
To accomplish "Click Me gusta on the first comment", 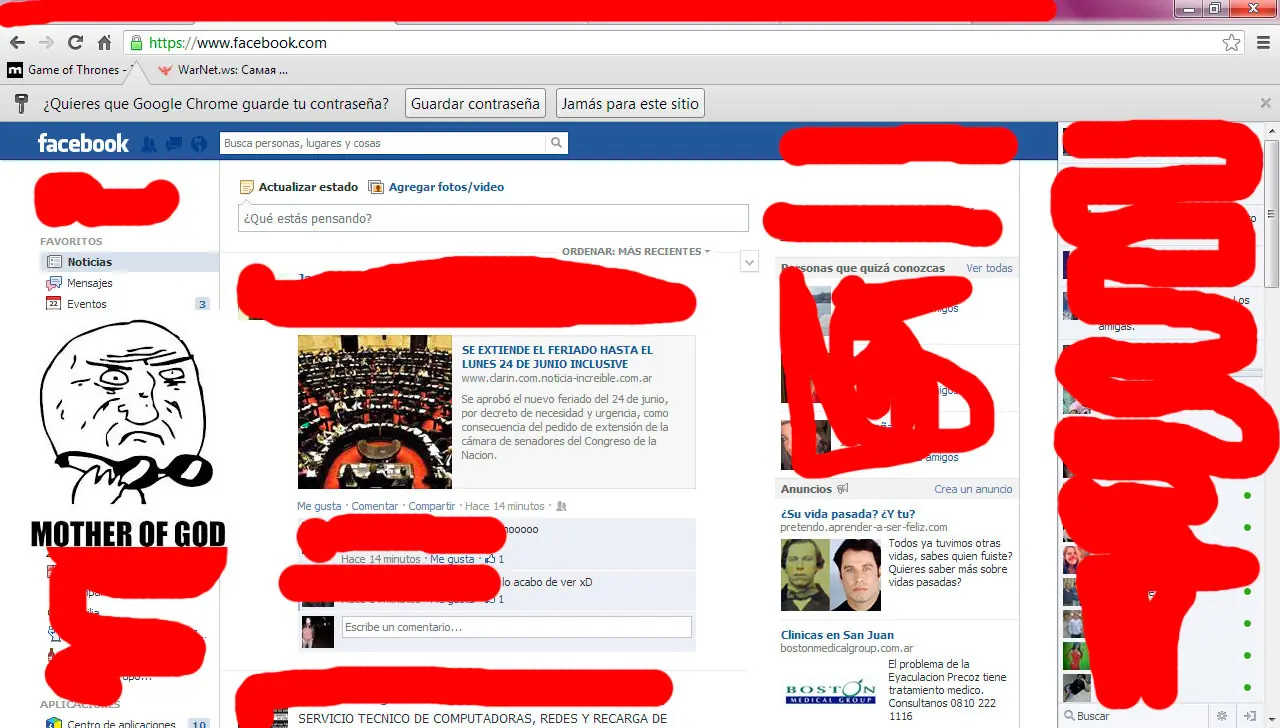I will coord(452,559).
